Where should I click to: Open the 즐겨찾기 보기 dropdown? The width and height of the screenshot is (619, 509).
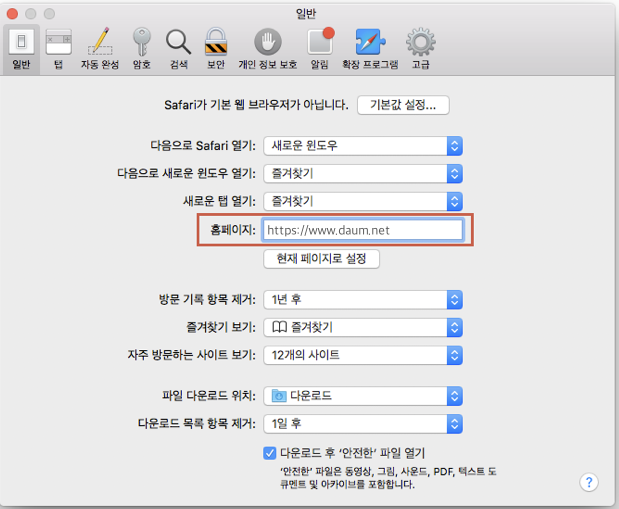(363, 327)
